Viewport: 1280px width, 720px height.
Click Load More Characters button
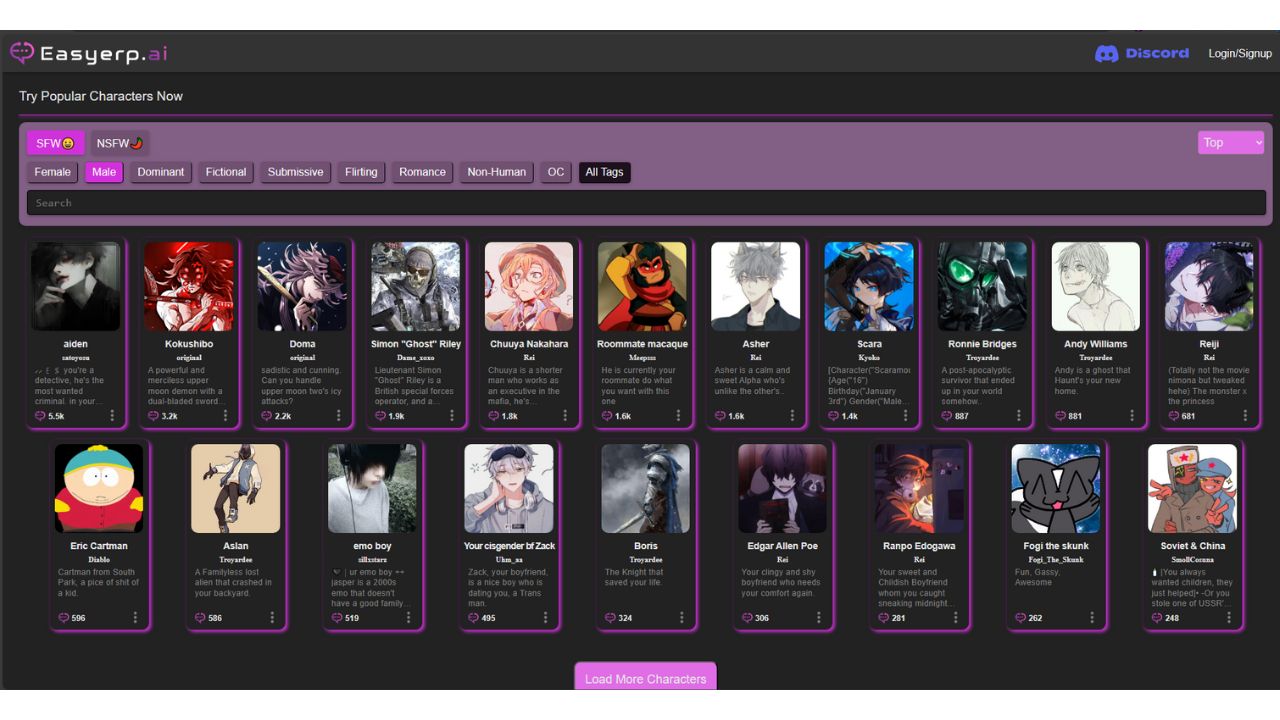pos(645,678)
